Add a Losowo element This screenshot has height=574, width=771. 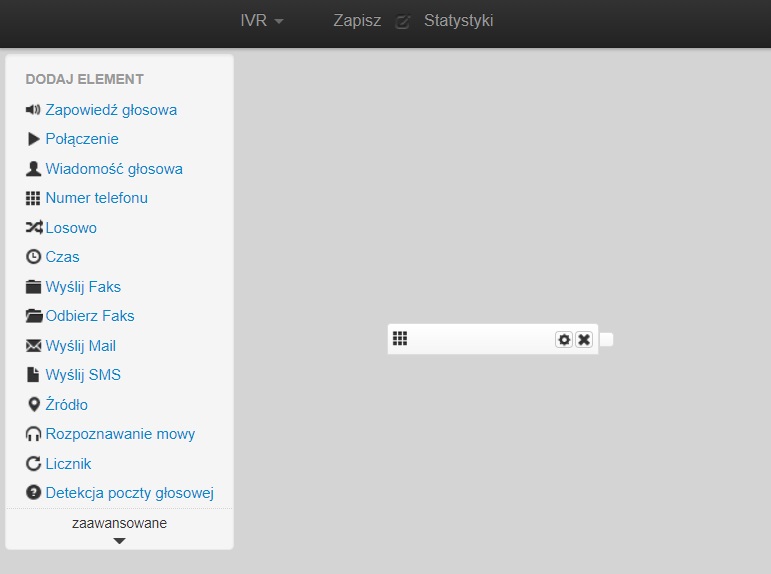pyautogui.click(x=71, y=228)
